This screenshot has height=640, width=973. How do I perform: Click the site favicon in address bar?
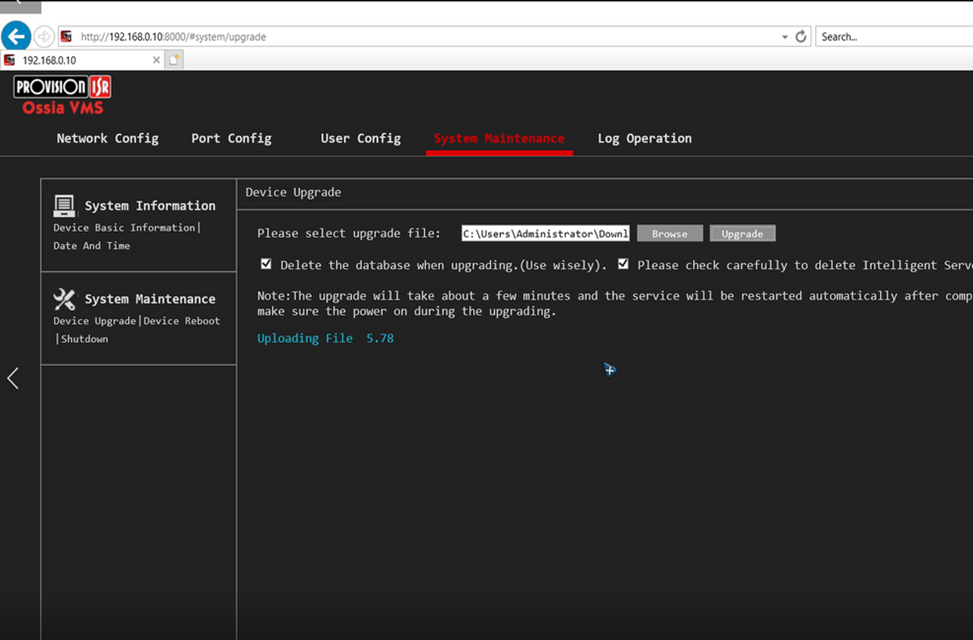pos(66,37)
